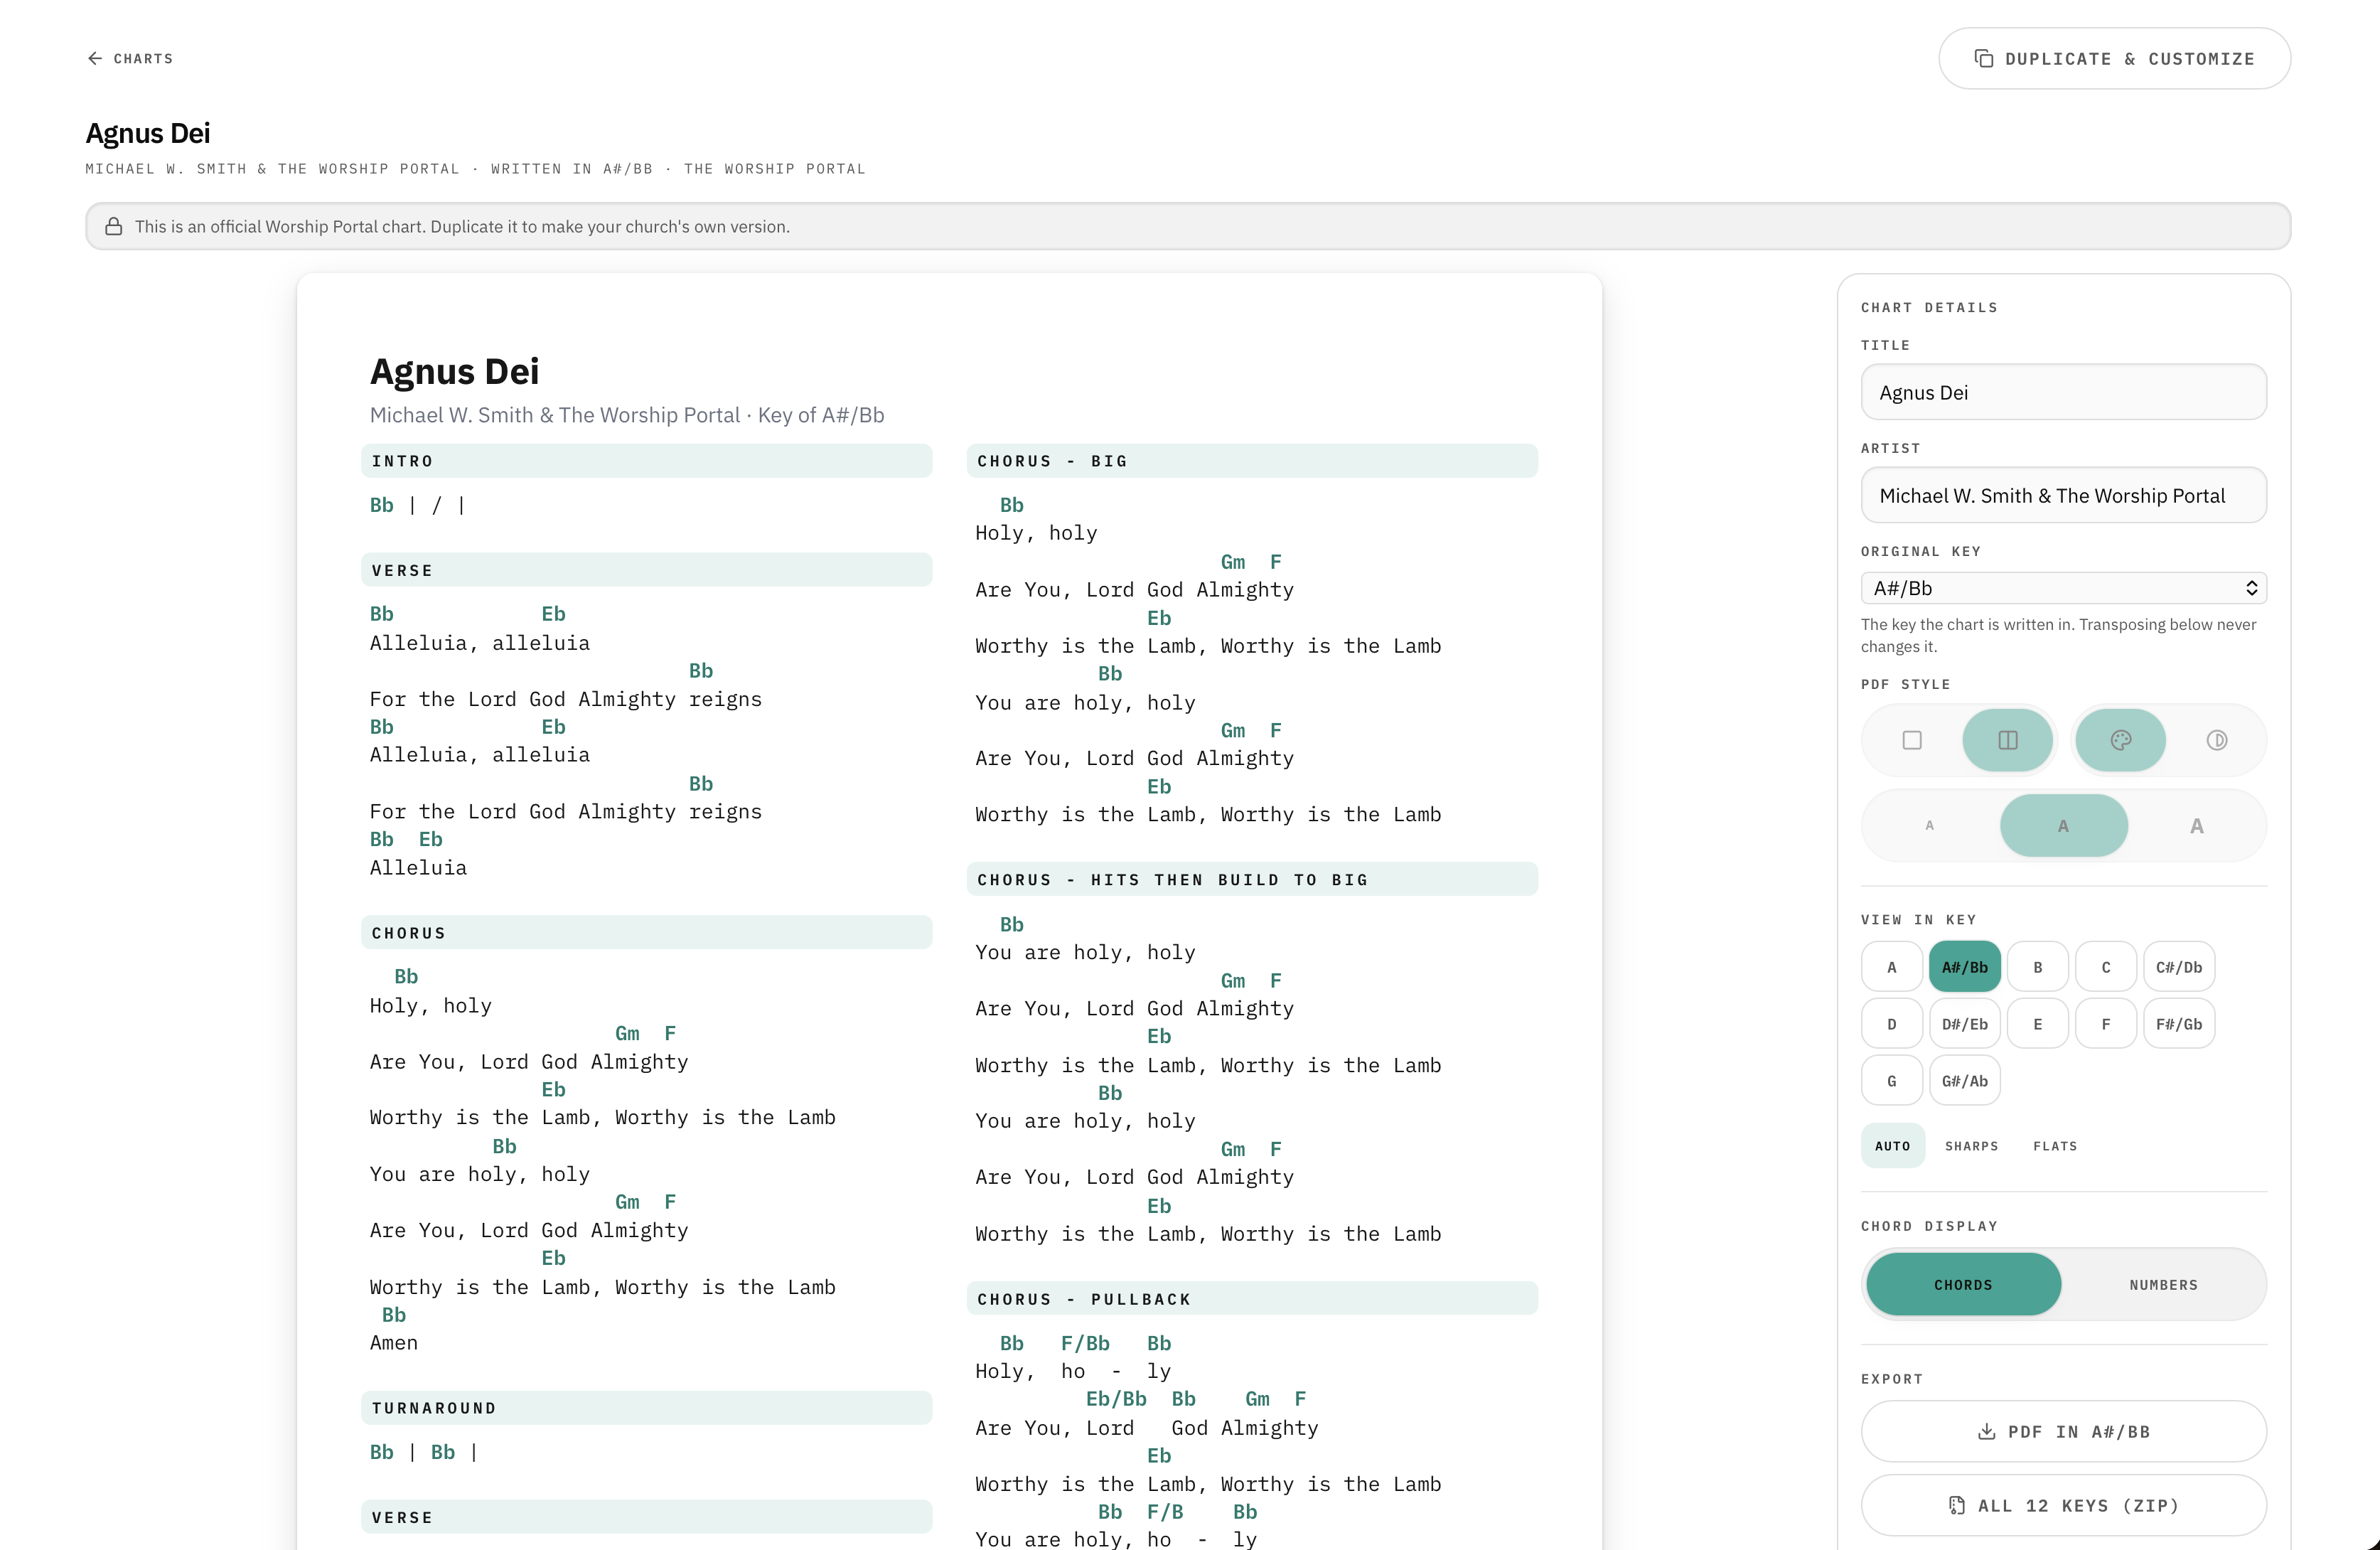
Task: Choose color palette PDF style
Action: [x=2120, y=740]
